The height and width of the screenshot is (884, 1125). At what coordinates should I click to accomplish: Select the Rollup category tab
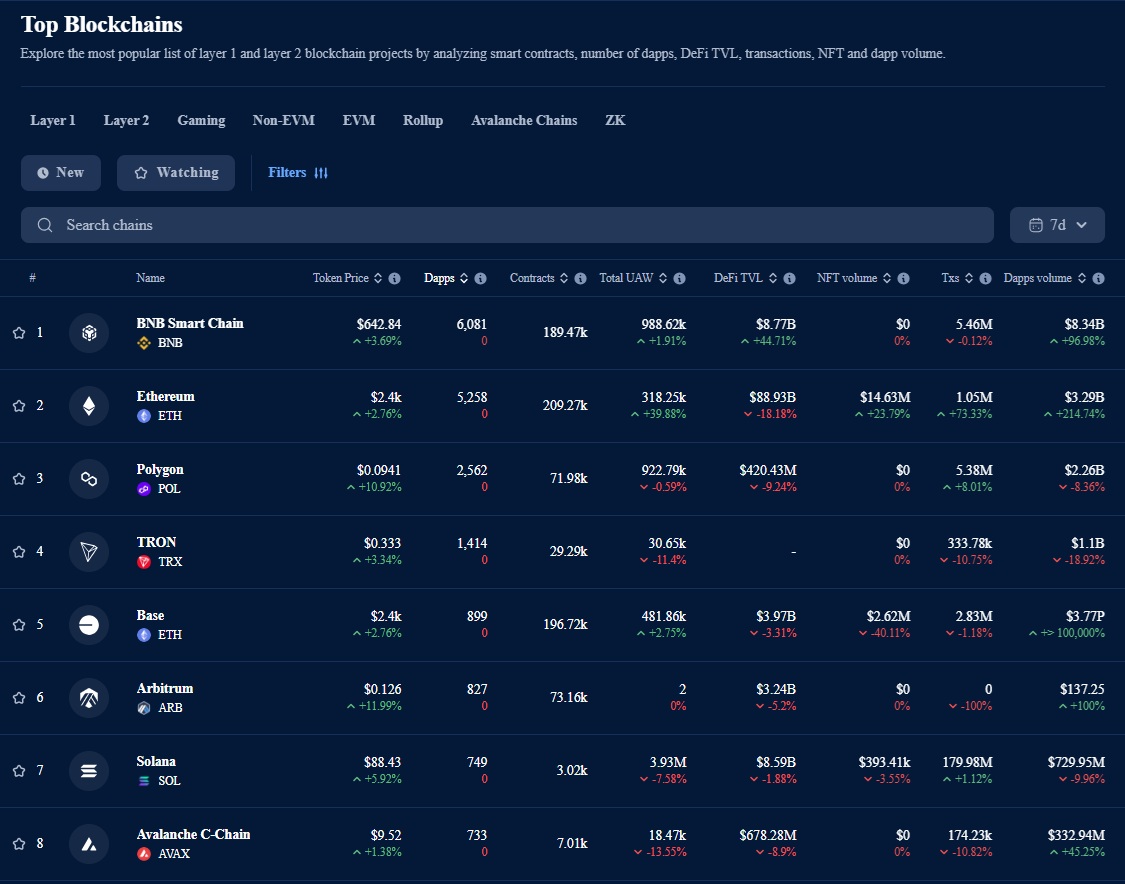pos(423,121)
